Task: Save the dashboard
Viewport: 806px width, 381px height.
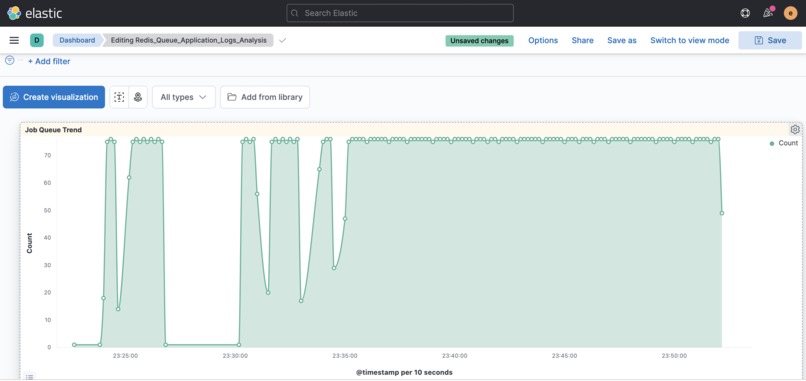Action: click(x=770, y=40)
